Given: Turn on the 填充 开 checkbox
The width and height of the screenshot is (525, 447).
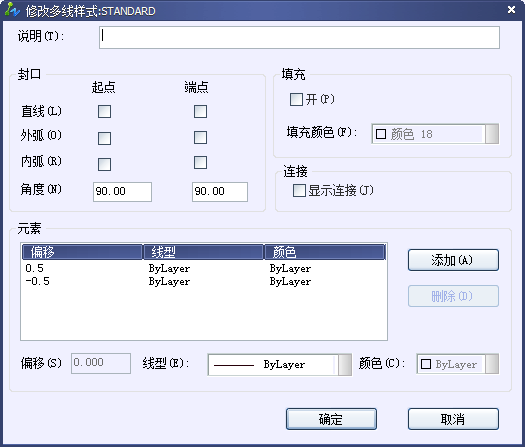Looking at the screenshot, I should (296, 99).
